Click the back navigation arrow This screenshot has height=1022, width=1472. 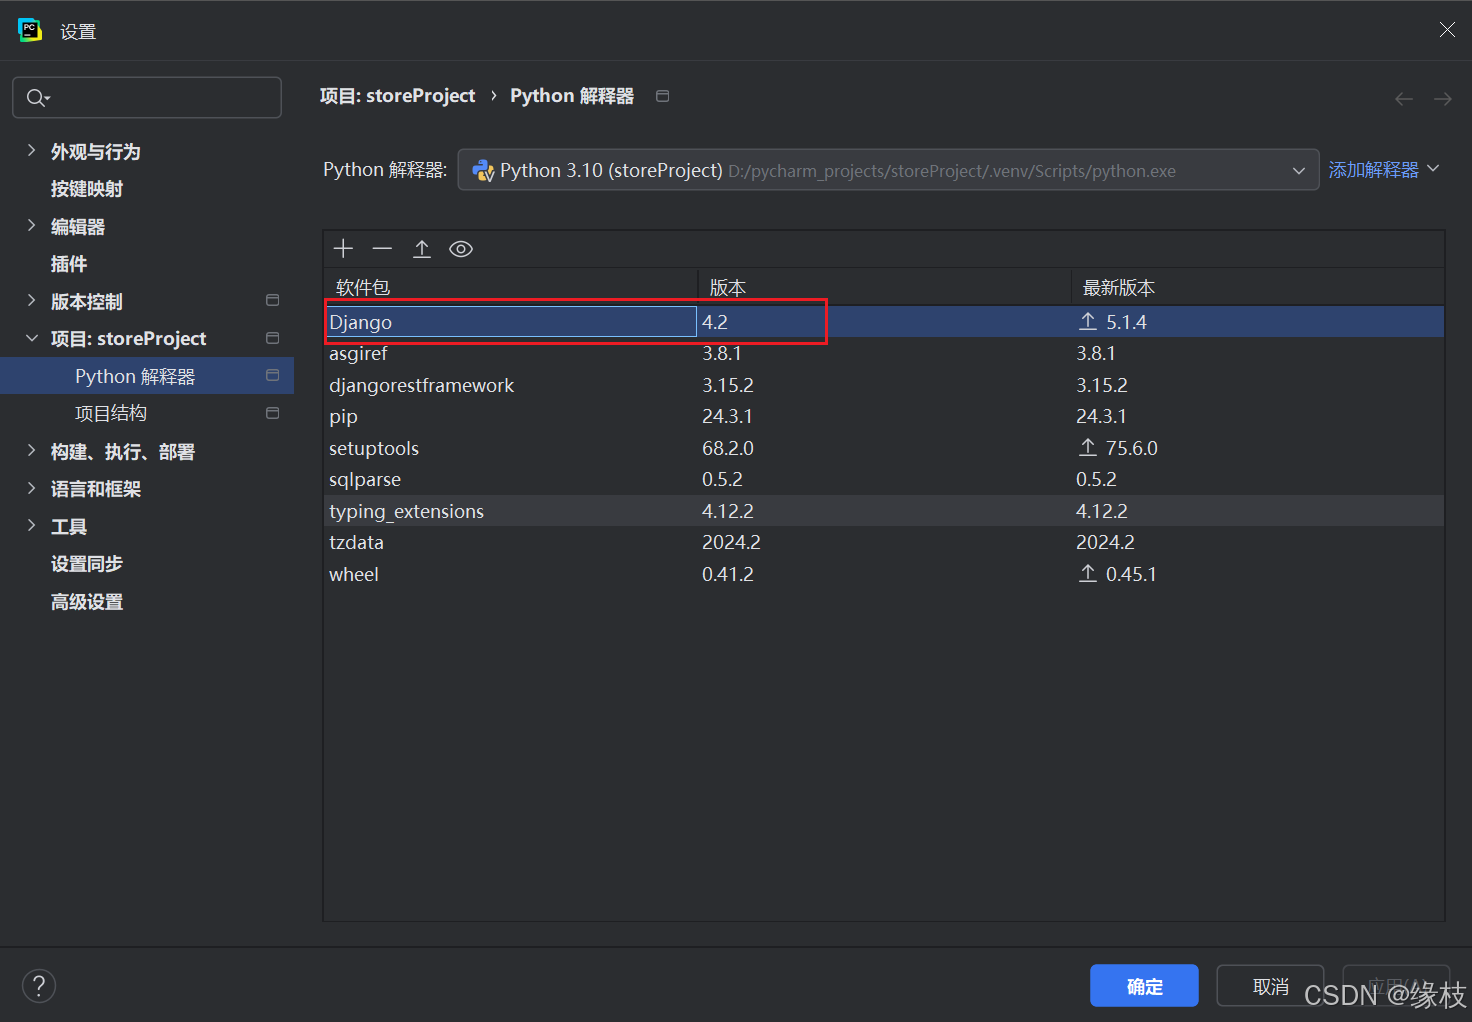click(x=1403, y=98)
